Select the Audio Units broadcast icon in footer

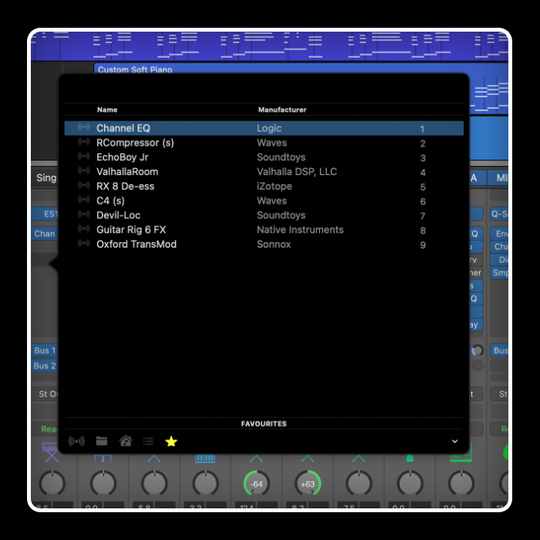[76, 441]
